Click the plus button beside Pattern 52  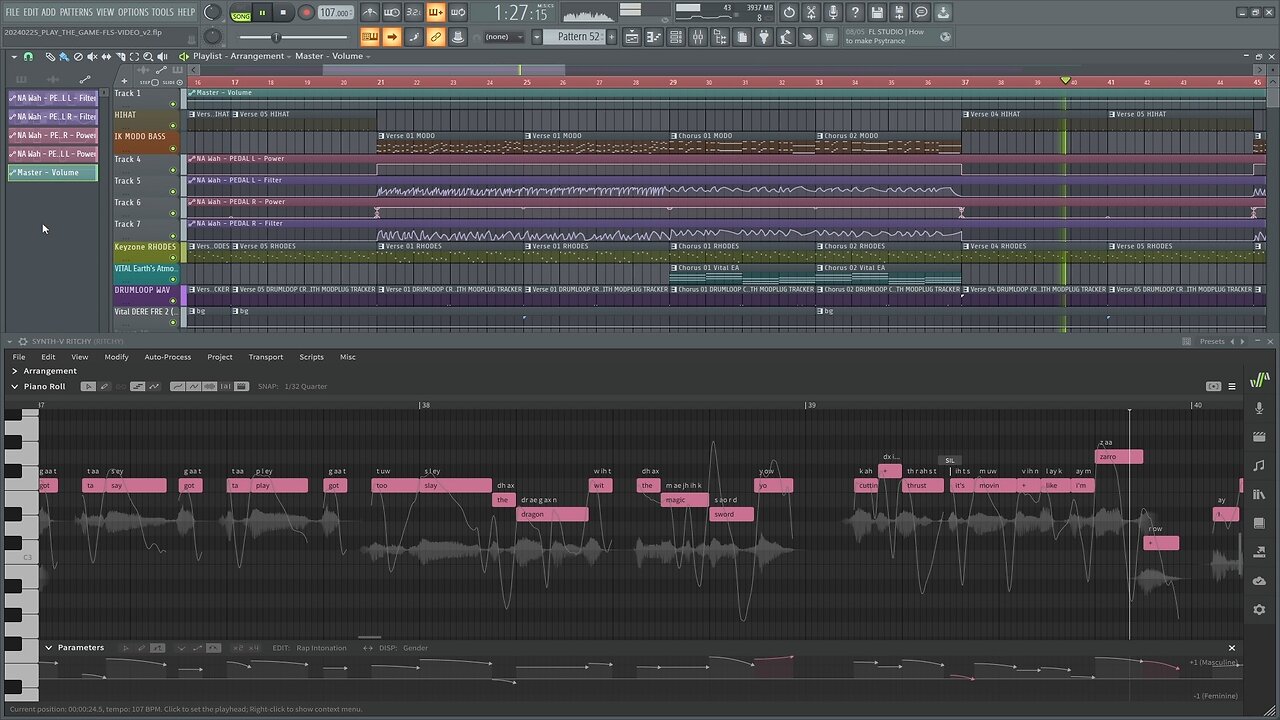(610, 37)
